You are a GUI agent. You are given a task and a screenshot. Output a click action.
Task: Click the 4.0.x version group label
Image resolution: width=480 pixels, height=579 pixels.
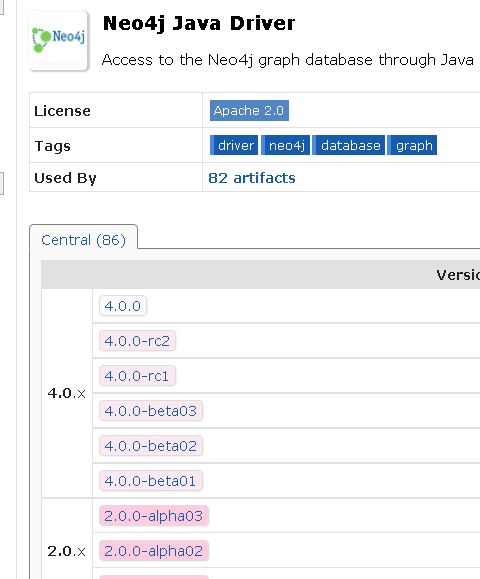[66, 393]
